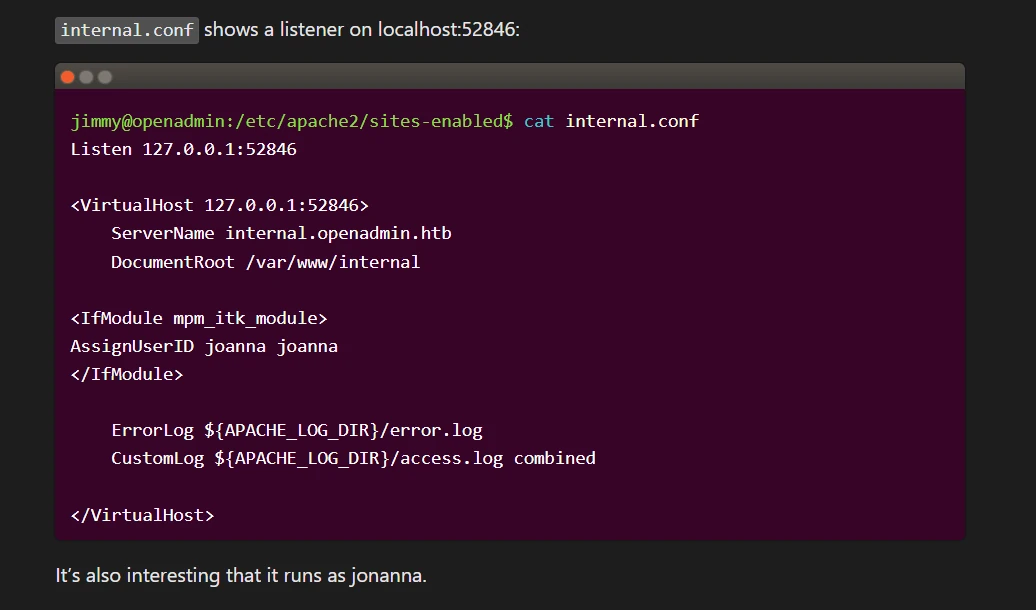Viewport: 1036px width, 610px height.
Task: Click the red close dot on terminal window
Action: [67, 77]
